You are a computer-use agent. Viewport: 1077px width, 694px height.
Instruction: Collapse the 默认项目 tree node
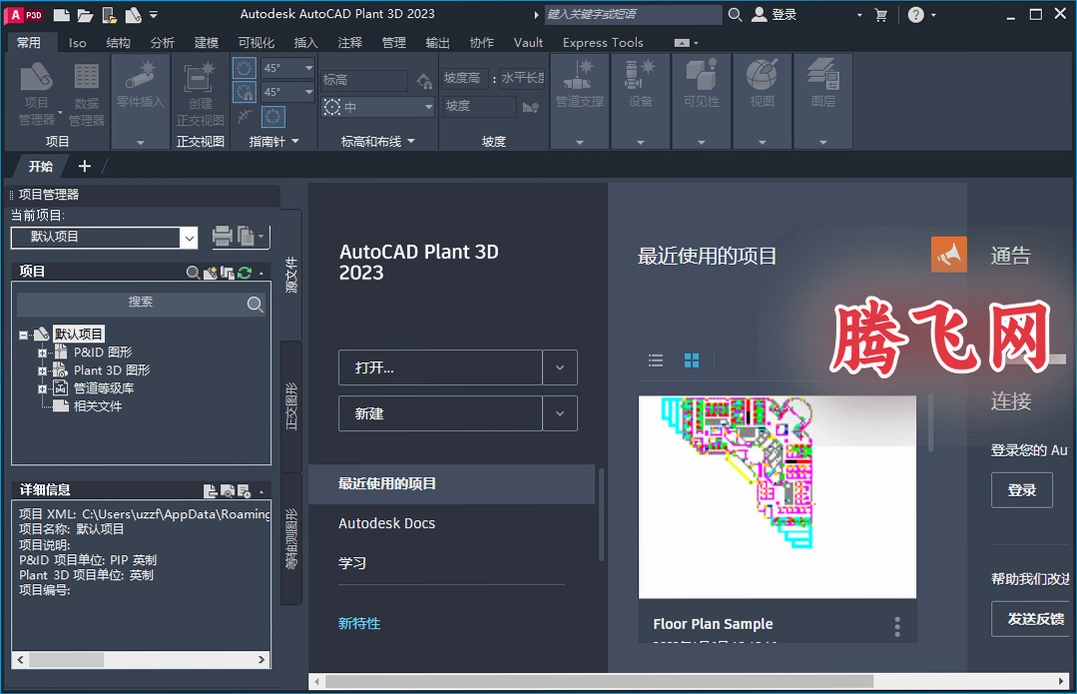24,335
